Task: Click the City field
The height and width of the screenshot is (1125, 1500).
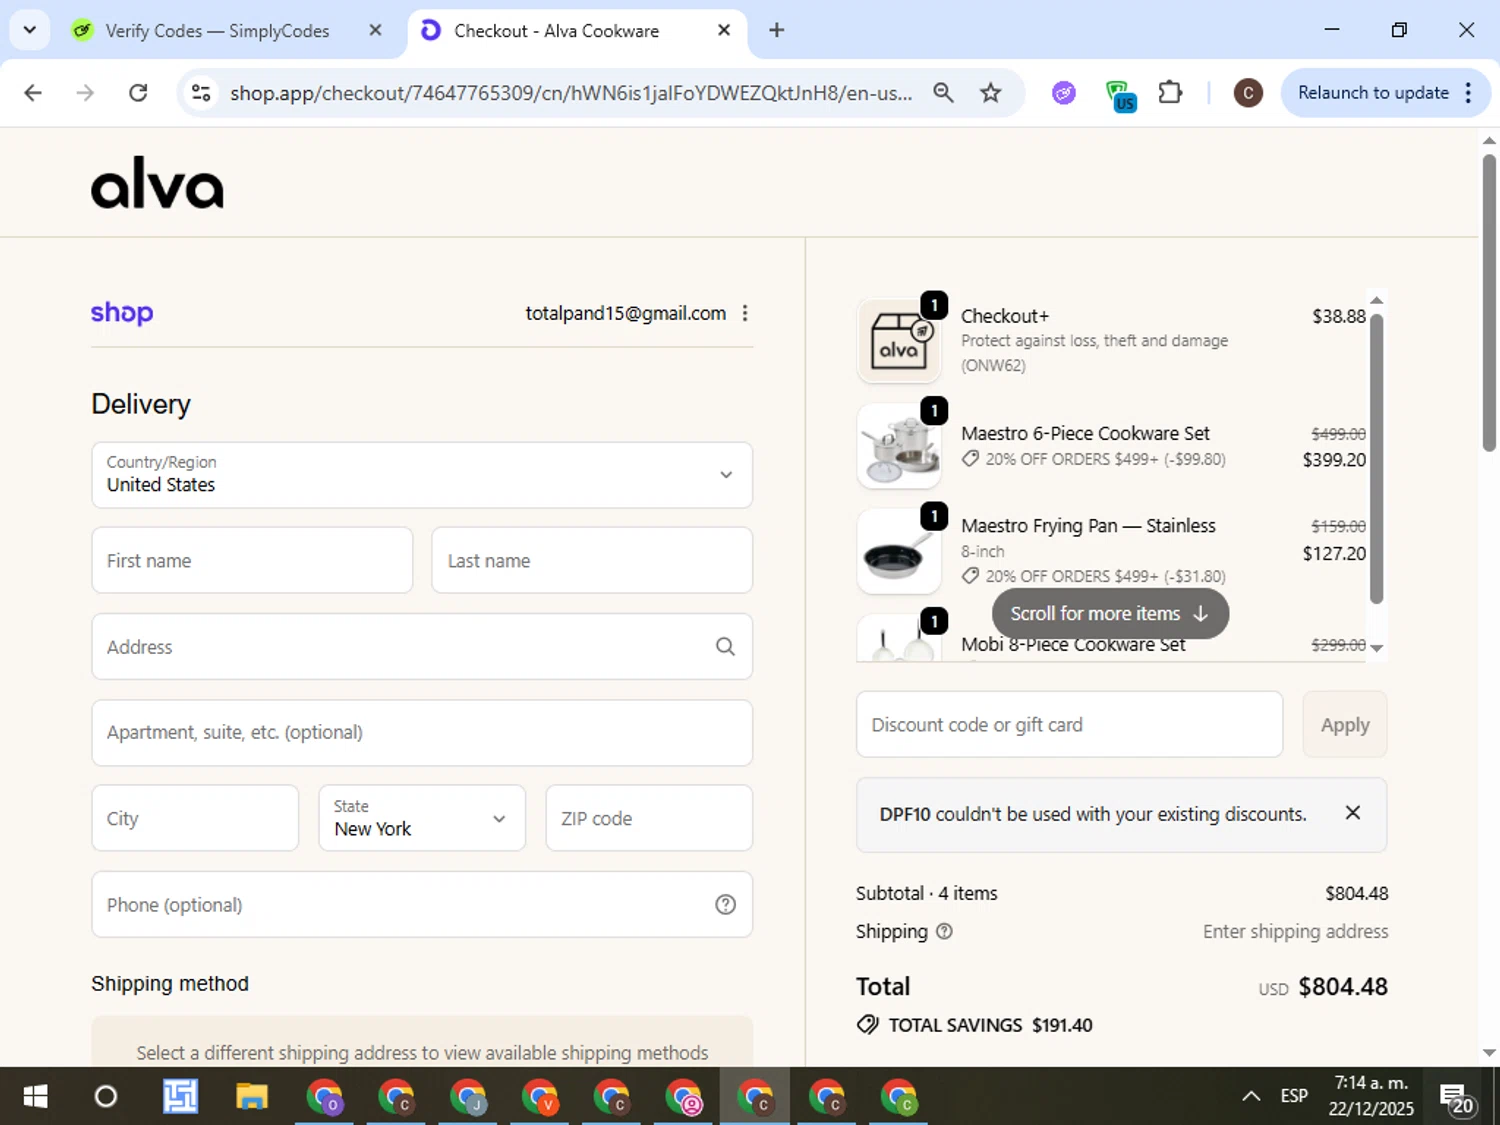Action: point(195,818)
